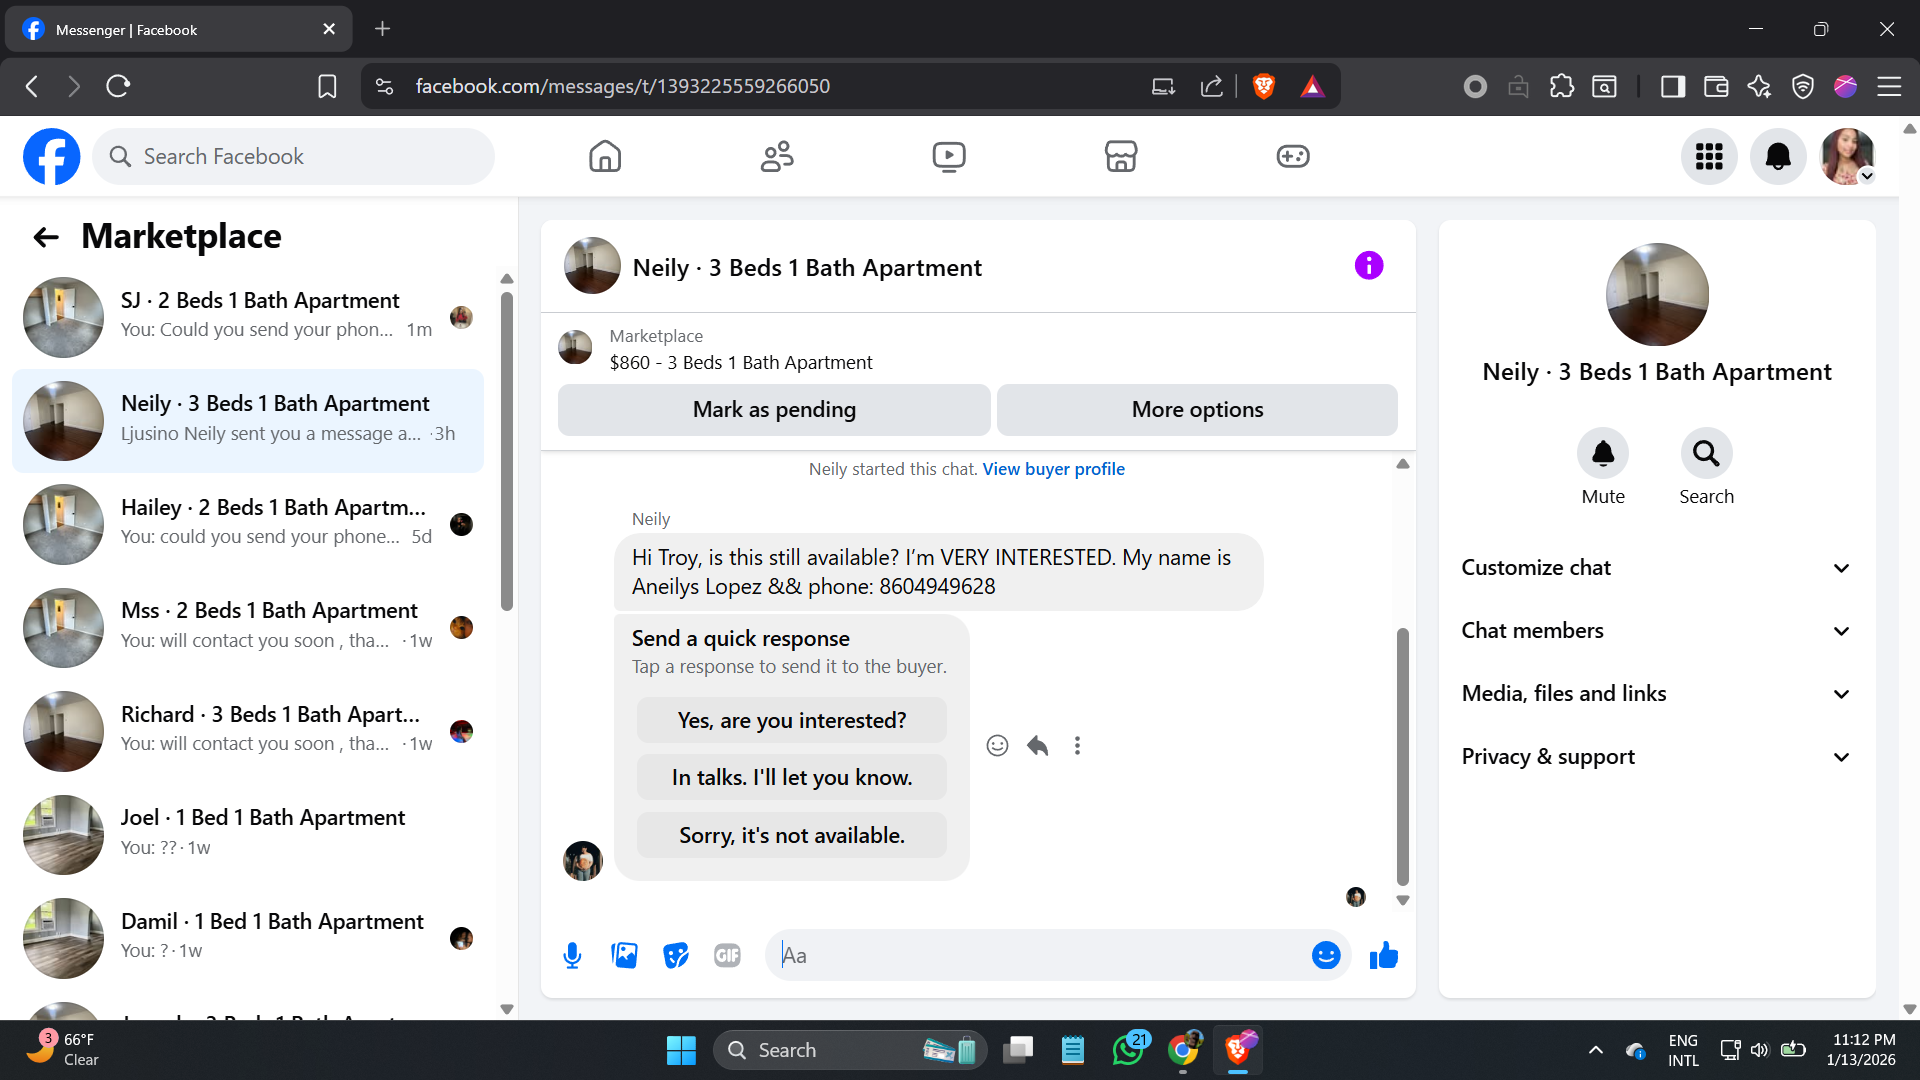Expand Customize chat section
1920x1080 pixels.
point(1656,568)
